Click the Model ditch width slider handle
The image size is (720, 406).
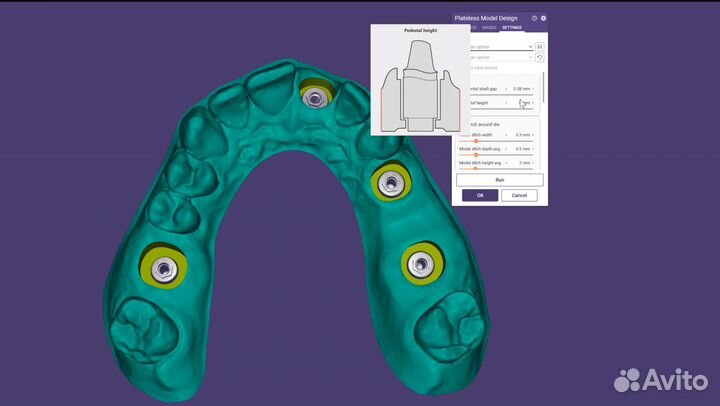click(475, 141)
